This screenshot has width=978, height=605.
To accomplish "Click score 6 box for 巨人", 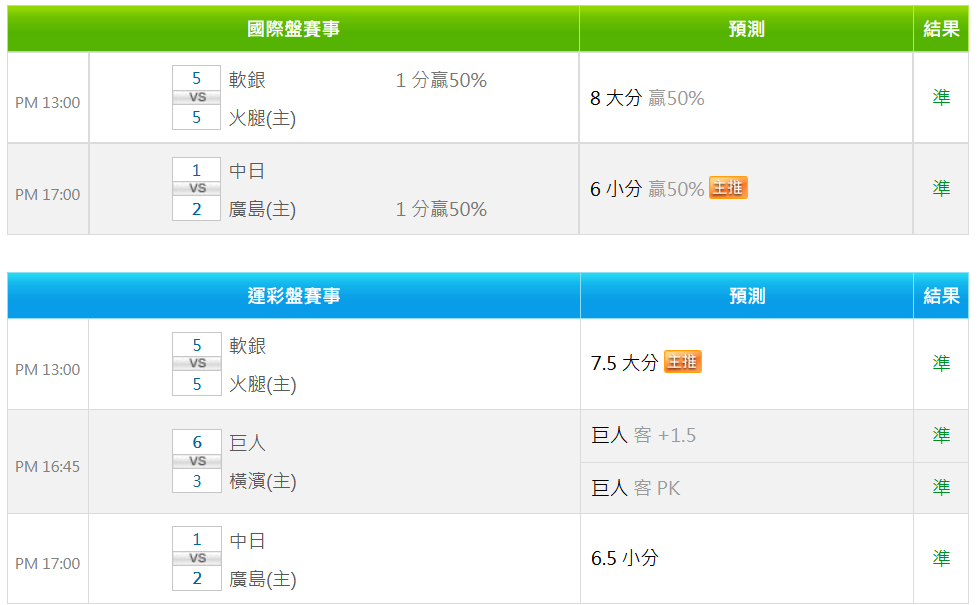I will pyautogui.click(x=197, y=442).
